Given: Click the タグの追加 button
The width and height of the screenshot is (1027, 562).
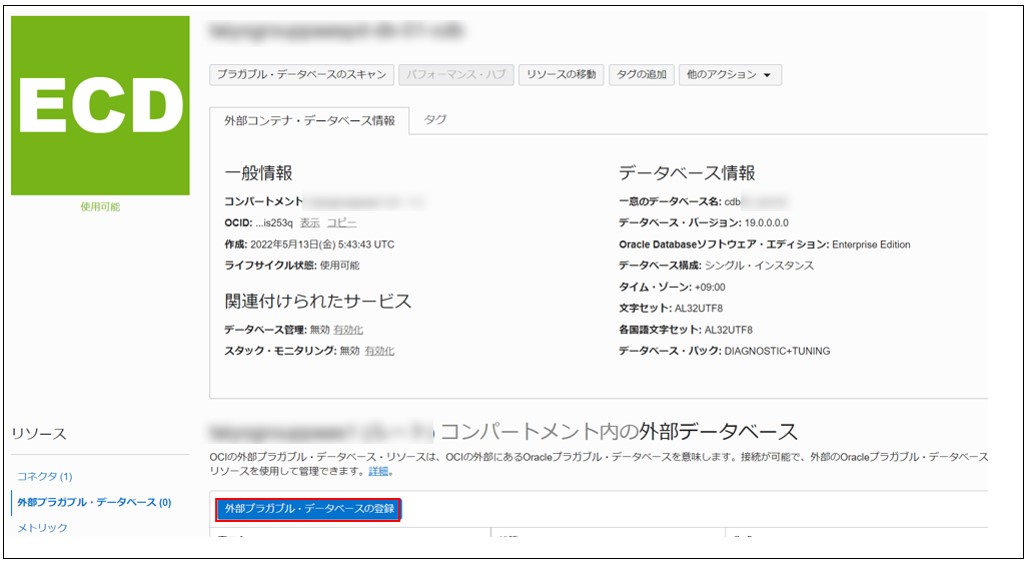Looking at the screenshot, I should (641, 75).
